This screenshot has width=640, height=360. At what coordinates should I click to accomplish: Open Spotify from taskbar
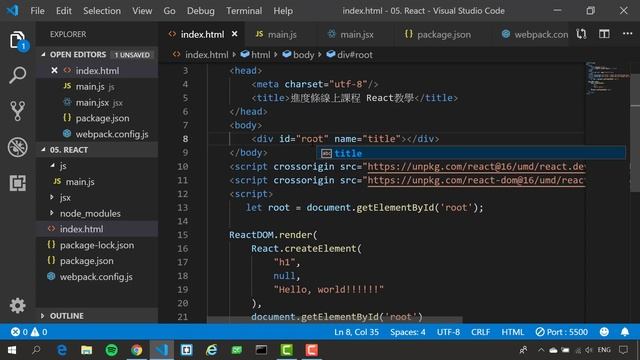click(x=111, y=350)
